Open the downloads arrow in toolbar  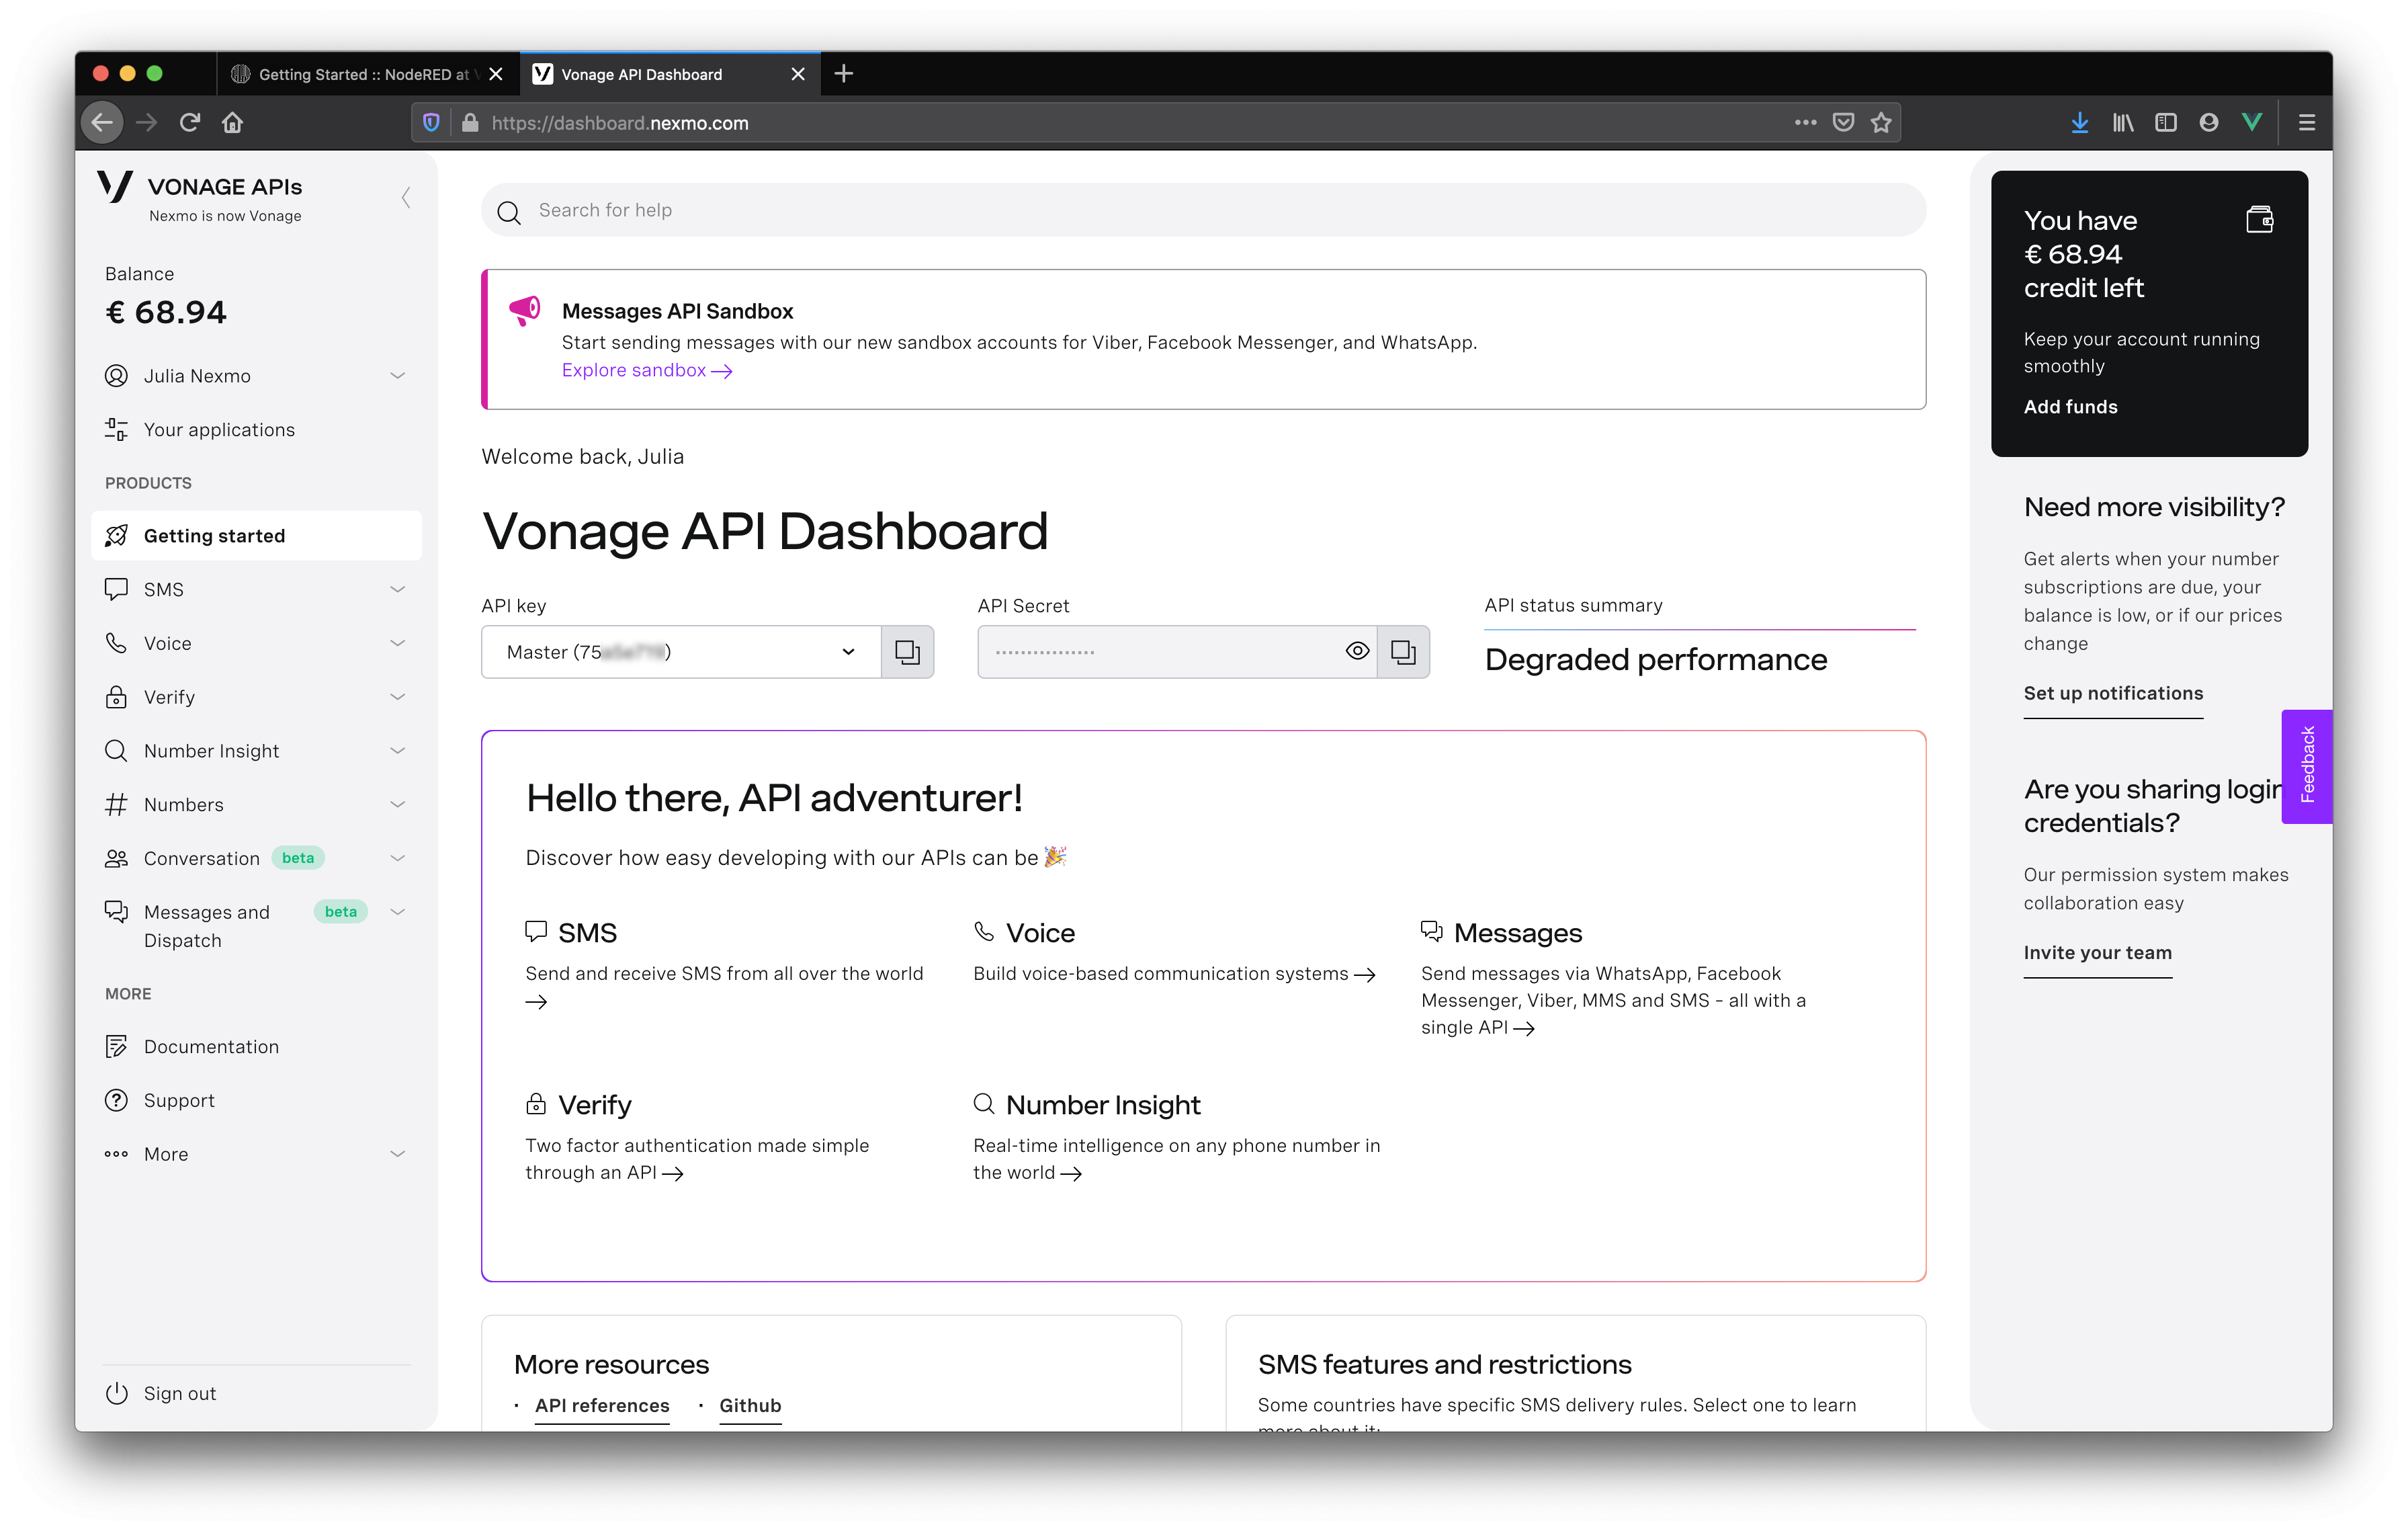click(2080, 123)
